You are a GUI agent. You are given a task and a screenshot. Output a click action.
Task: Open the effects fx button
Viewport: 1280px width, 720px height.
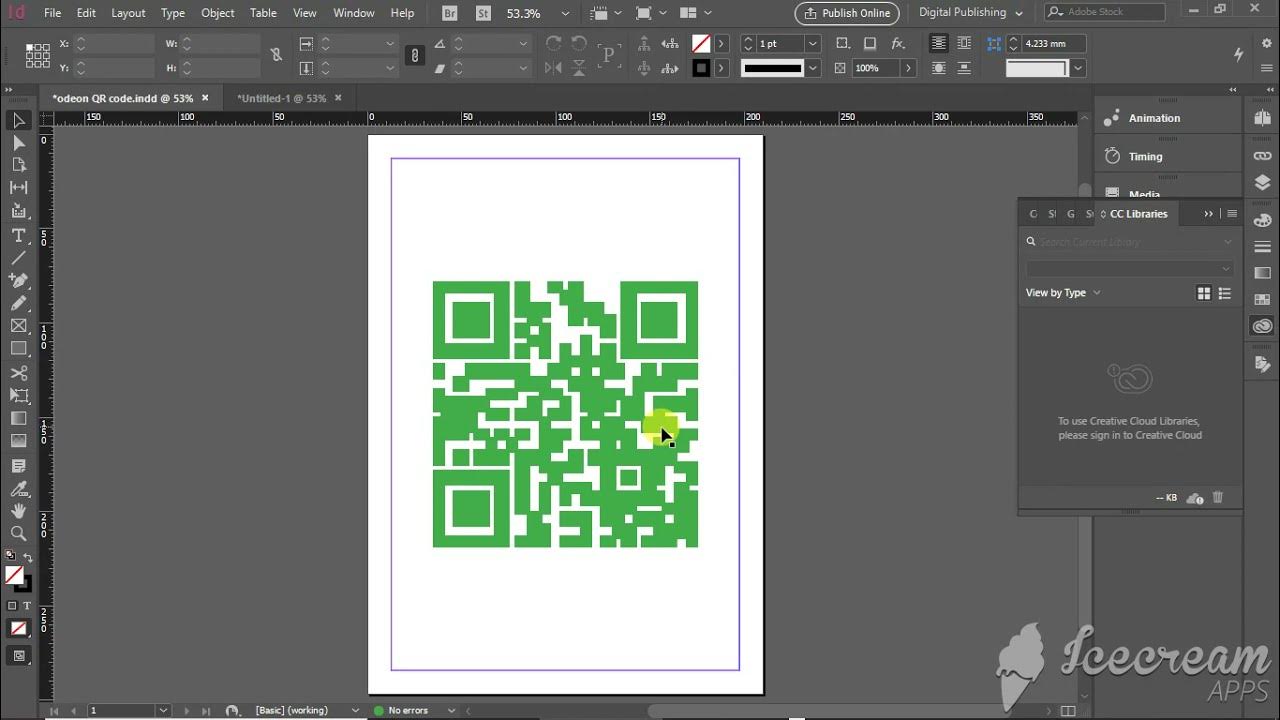(x=898, y=44)
